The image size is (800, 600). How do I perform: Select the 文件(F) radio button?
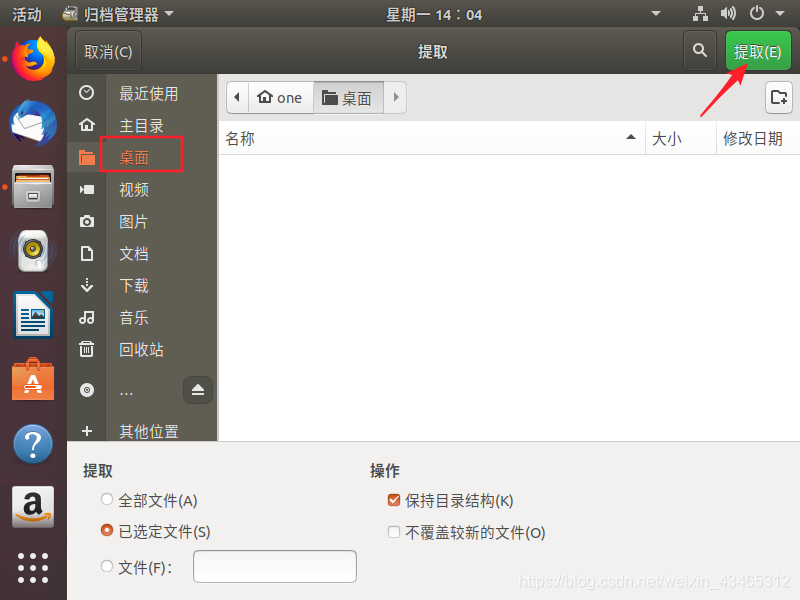point(107,566)
